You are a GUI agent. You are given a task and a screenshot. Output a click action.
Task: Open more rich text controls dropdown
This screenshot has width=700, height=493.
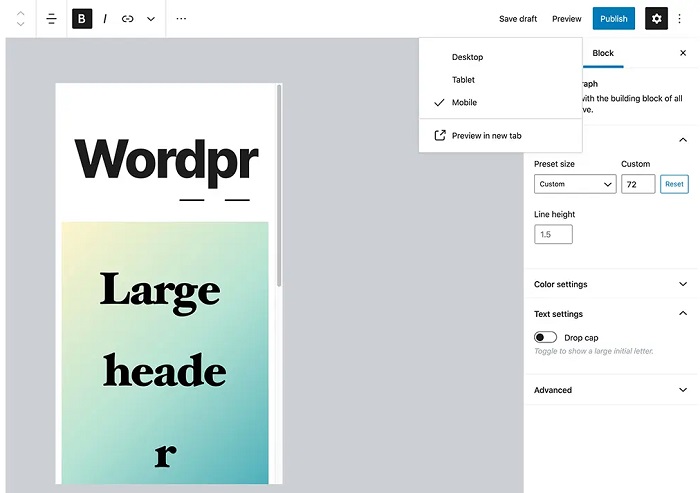tap(151, 19)
